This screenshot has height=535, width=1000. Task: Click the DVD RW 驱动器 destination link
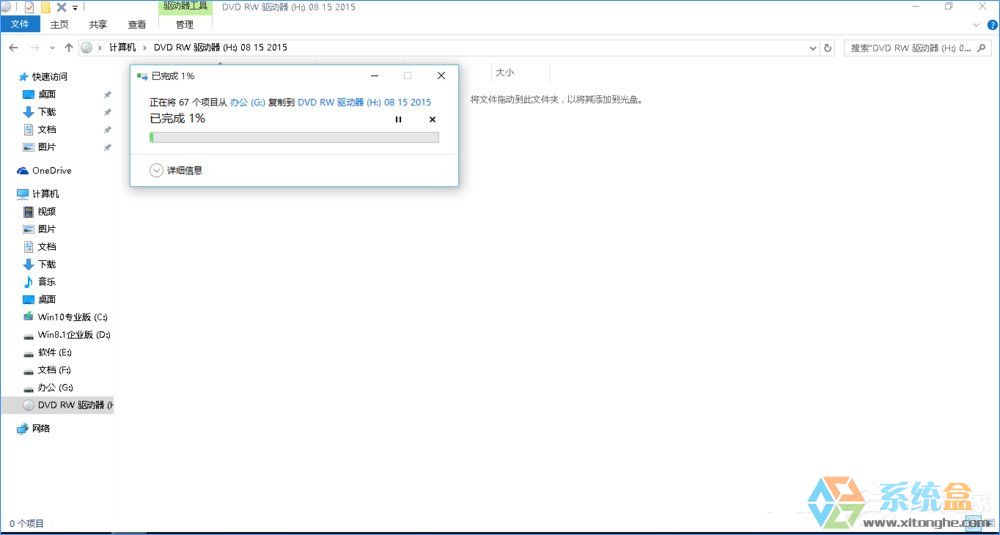tap(364, 102)
